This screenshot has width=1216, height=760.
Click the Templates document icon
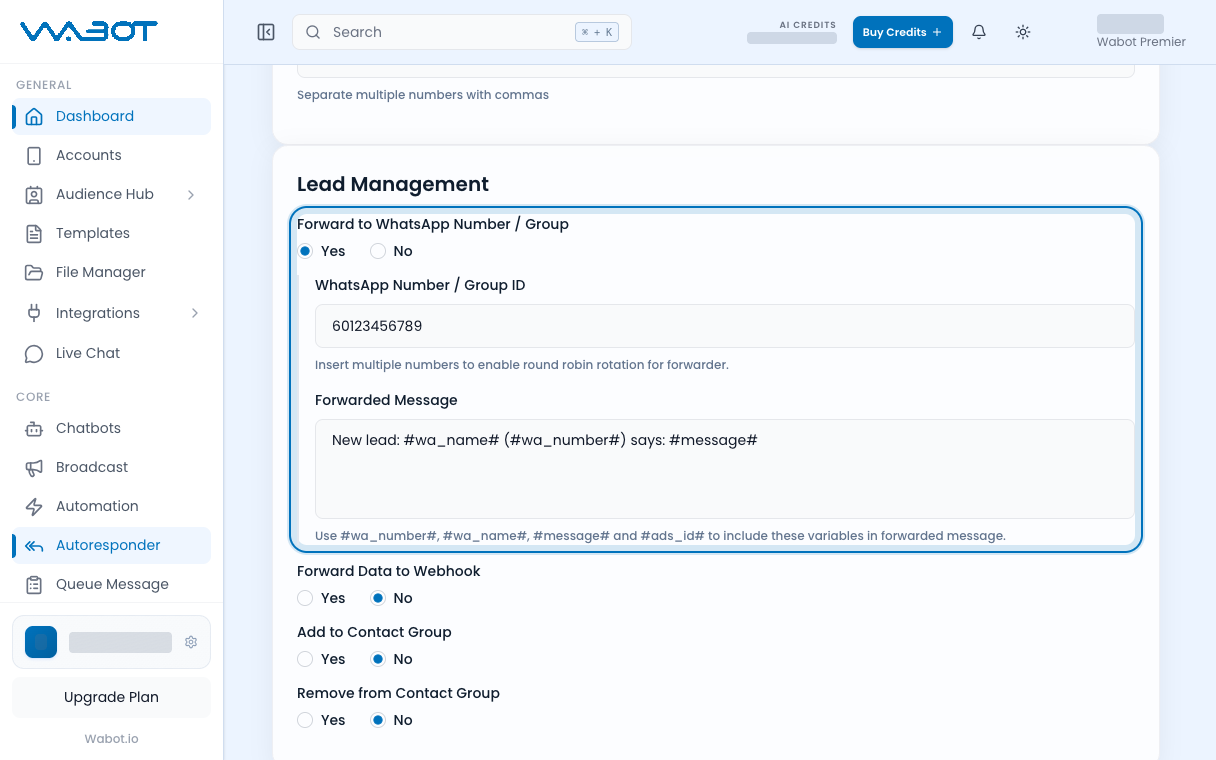pos(34,233)
